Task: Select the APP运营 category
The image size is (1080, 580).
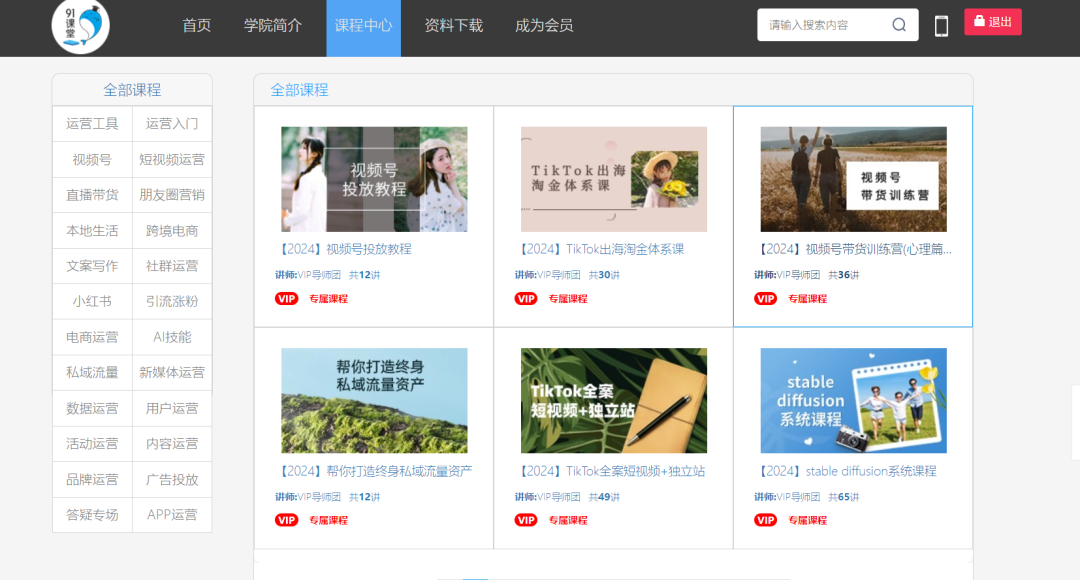Action: tap(172, 515)
